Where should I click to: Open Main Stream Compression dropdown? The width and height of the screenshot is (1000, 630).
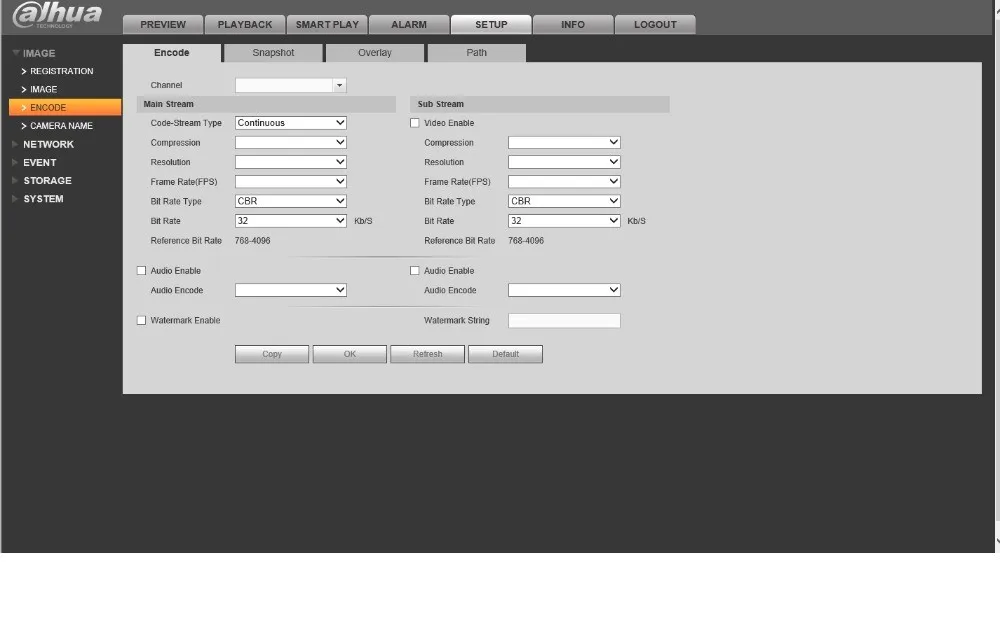click(291, 142)
